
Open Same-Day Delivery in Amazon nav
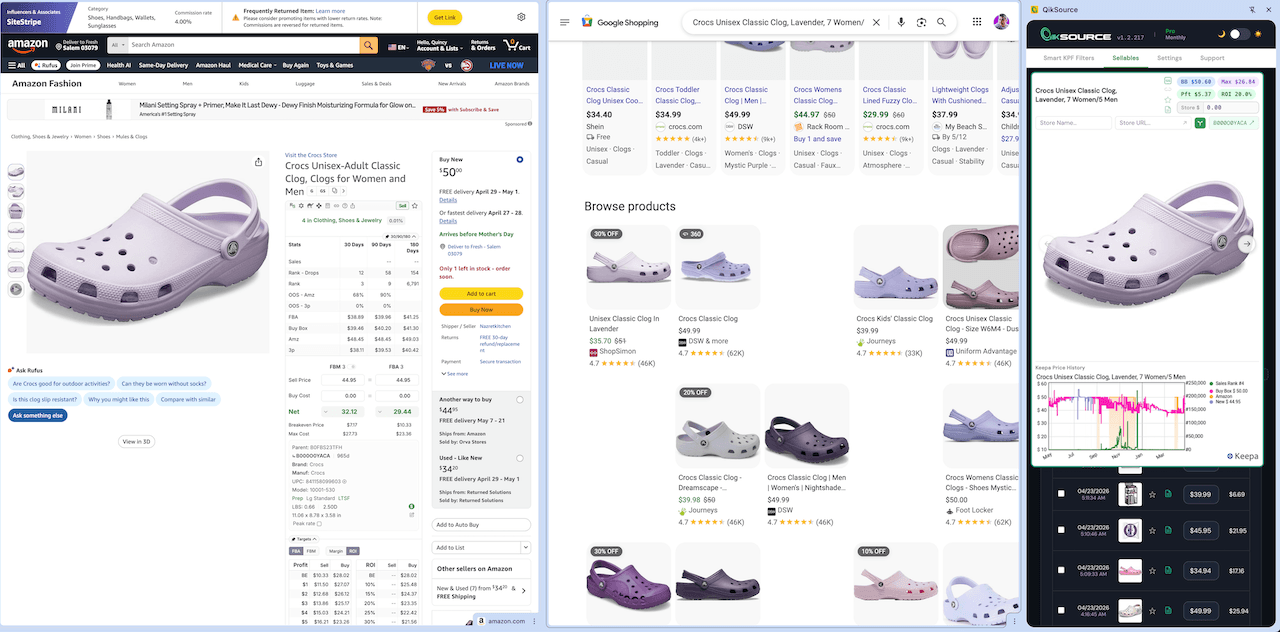click(x=163, y=65)
